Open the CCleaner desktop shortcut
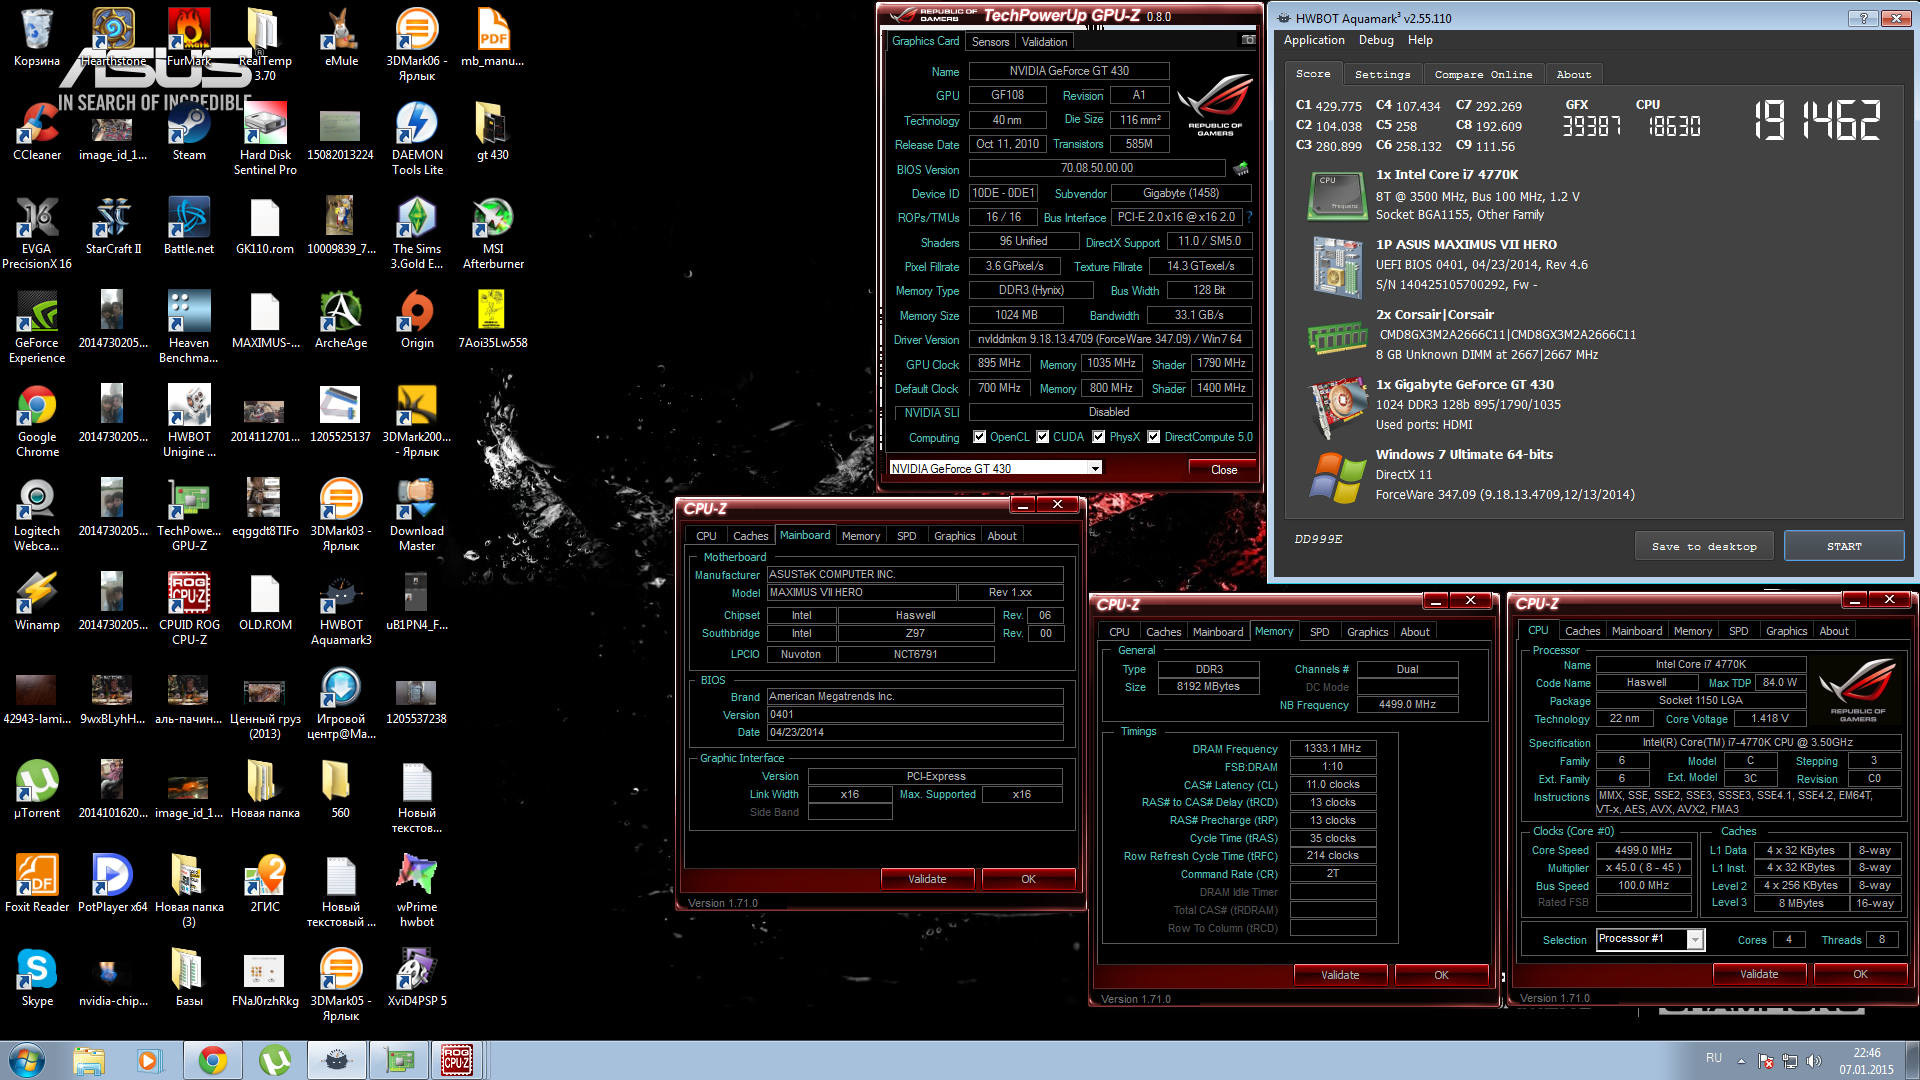This screenshot has width=1920, height=1080. click(x=37, y=132)
